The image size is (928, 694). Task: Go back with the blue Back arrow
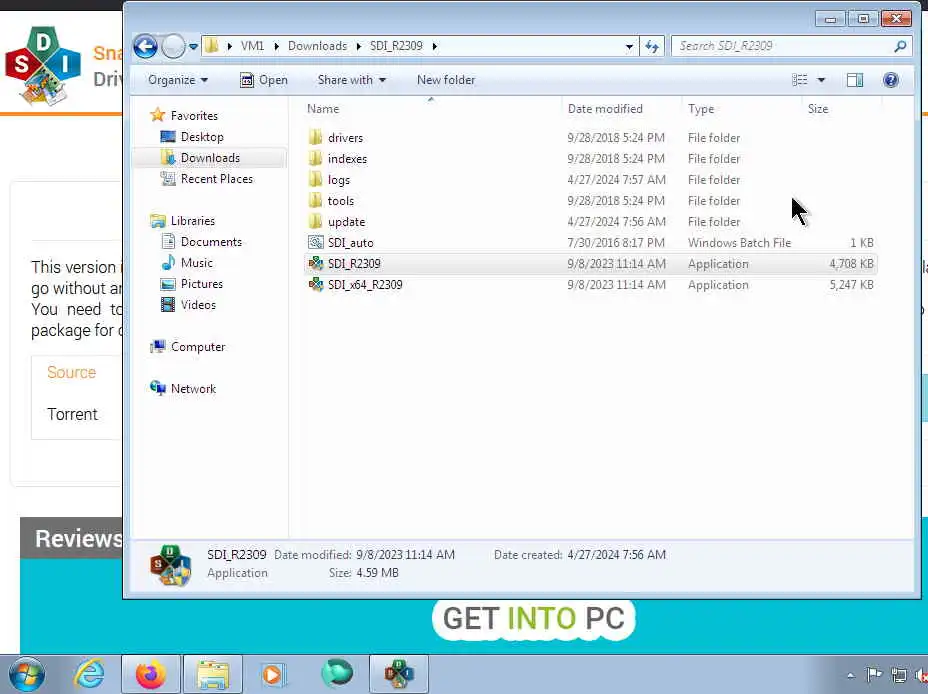click(x=145, y=46)
